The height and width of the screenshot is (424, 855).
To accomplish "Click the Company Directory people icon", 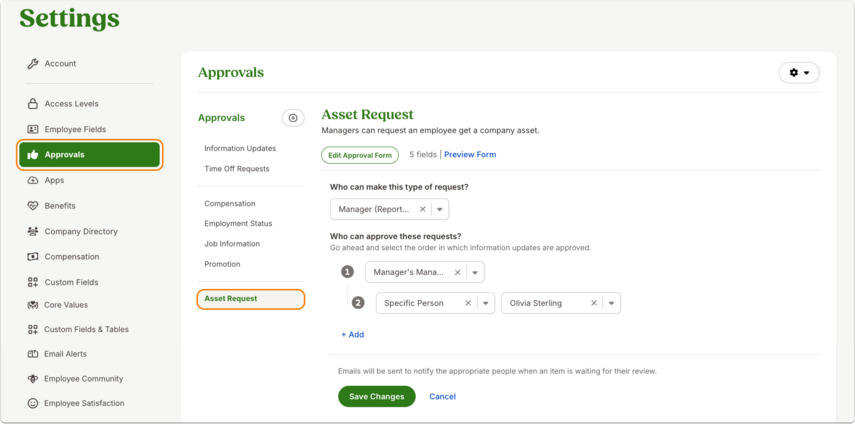I will 32,232.
